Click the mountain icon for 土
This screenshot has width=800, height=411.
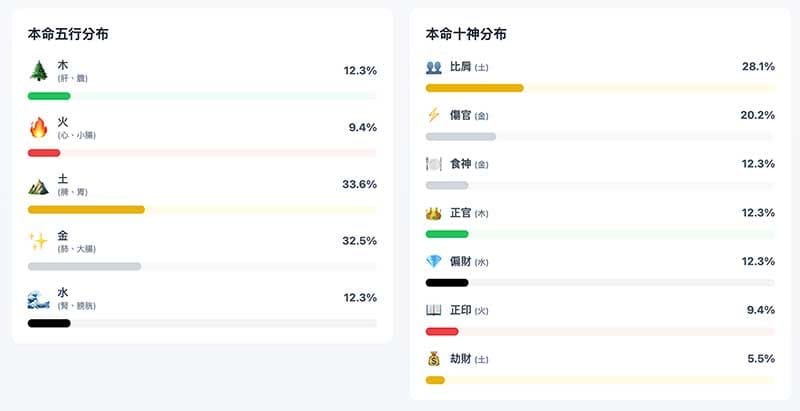[x=38, y=184]
